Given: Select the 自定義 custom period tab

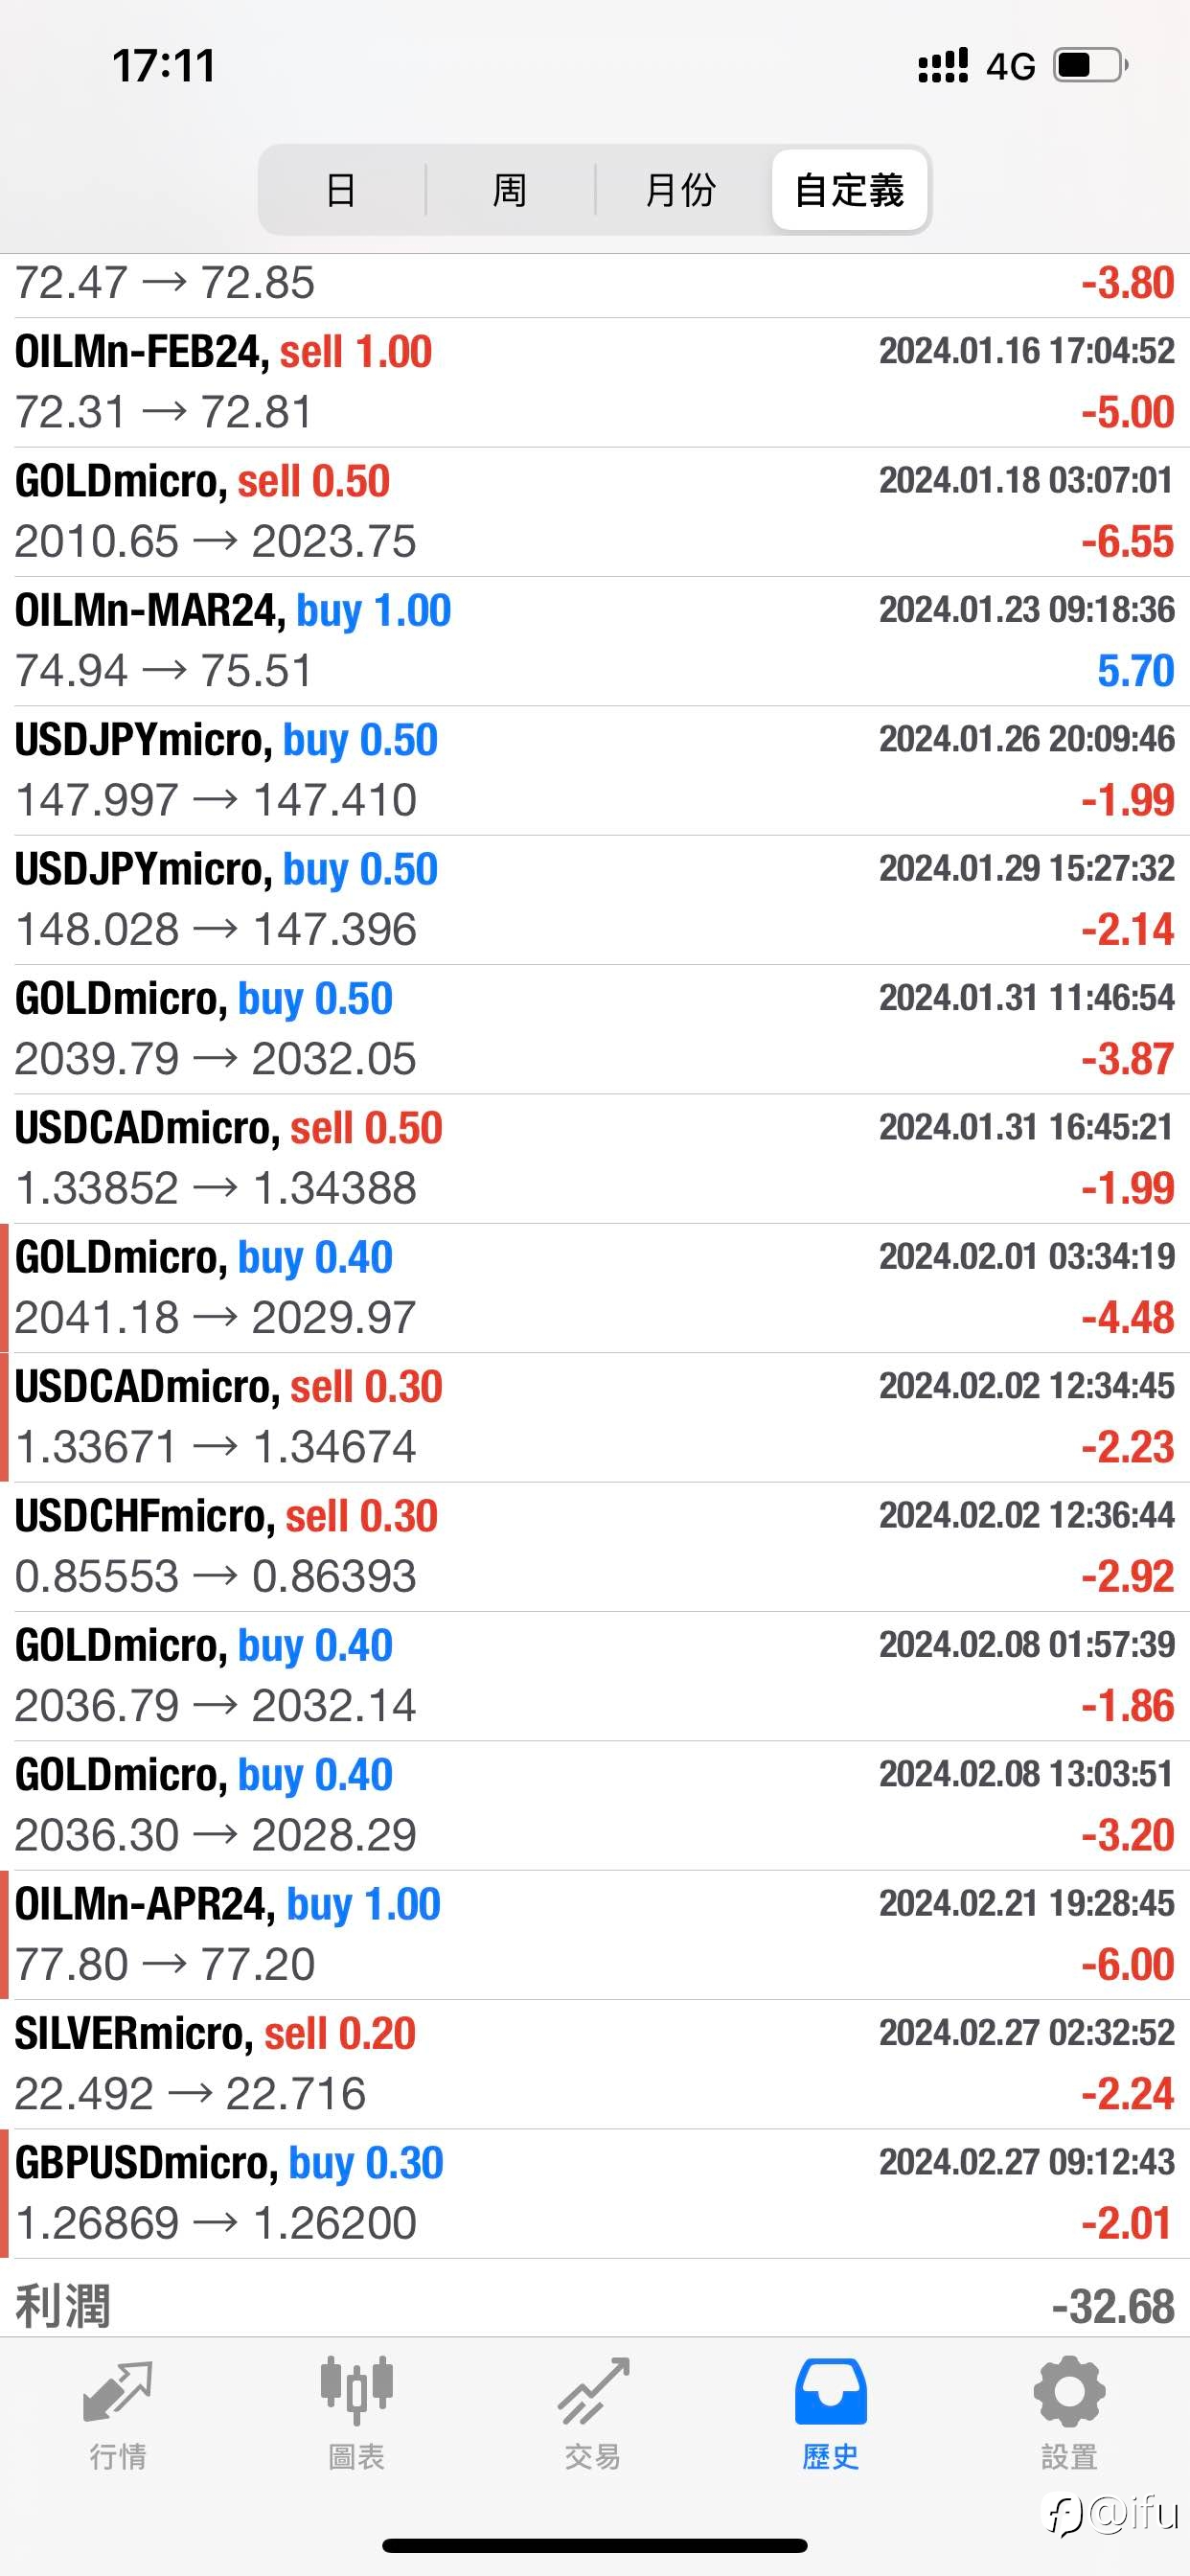Looking at the screenshot, I should pos(849,190).
